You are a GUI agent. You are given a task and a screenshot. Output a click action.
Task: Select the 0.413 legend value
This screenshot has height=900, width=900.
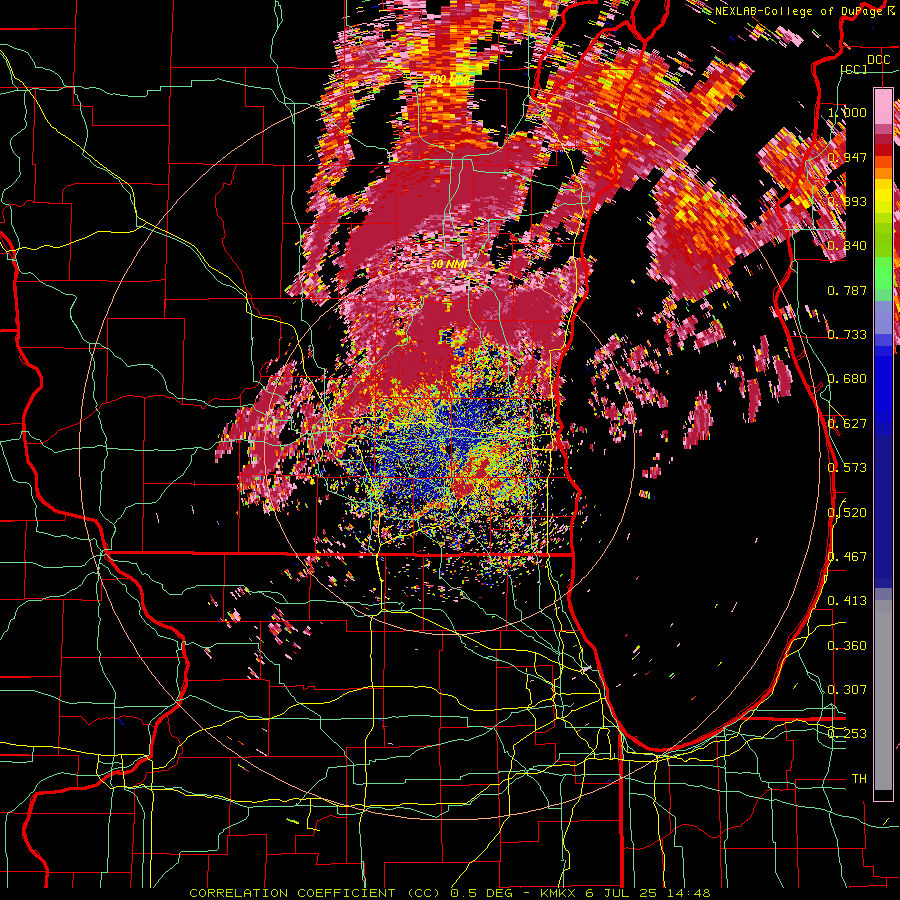click(847, 600)
